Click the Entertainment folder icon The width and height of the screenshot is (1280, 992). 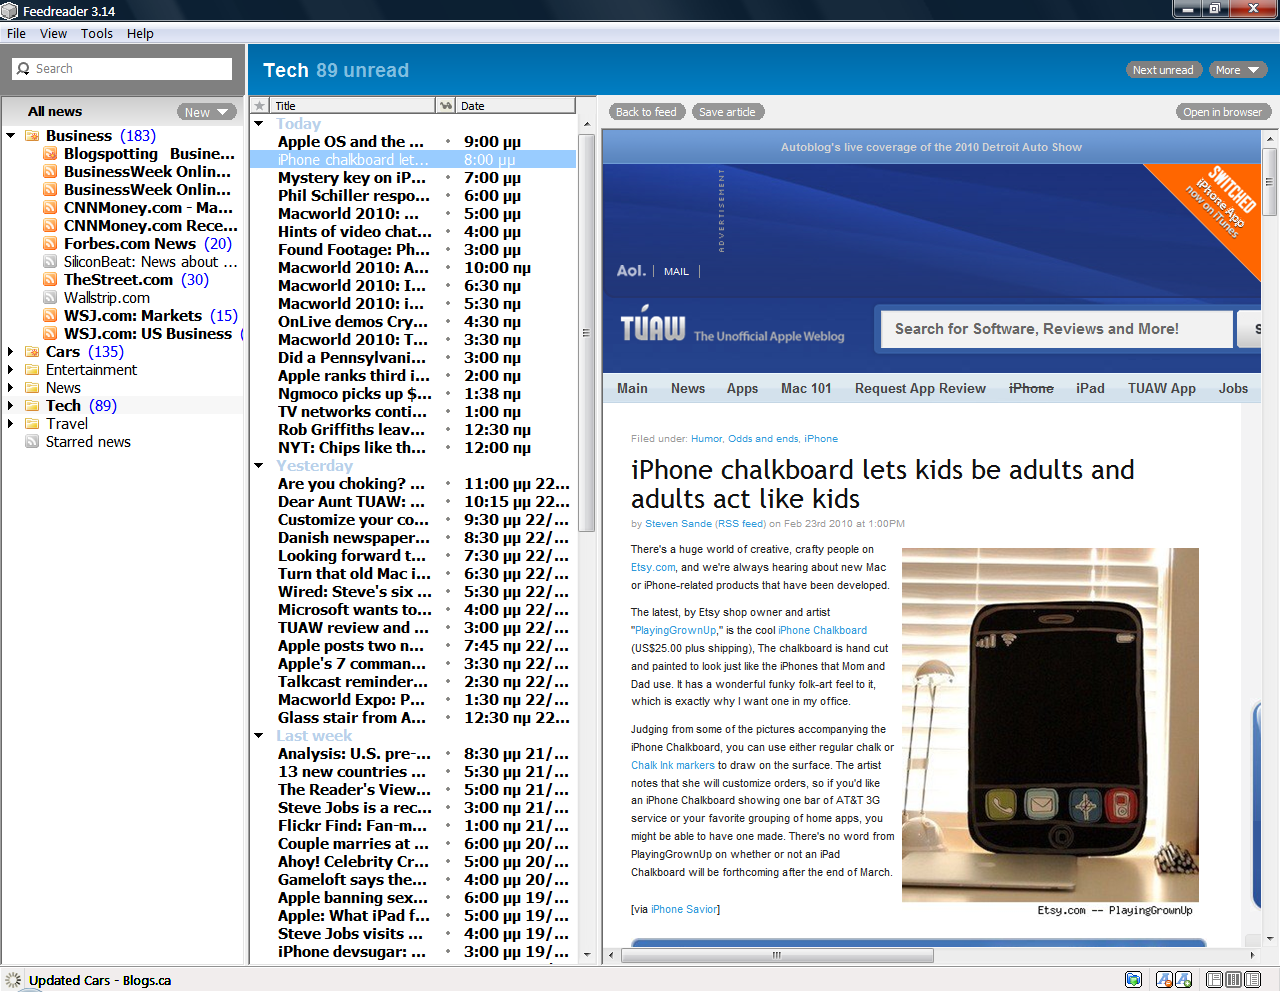click(x=32, y=370)
